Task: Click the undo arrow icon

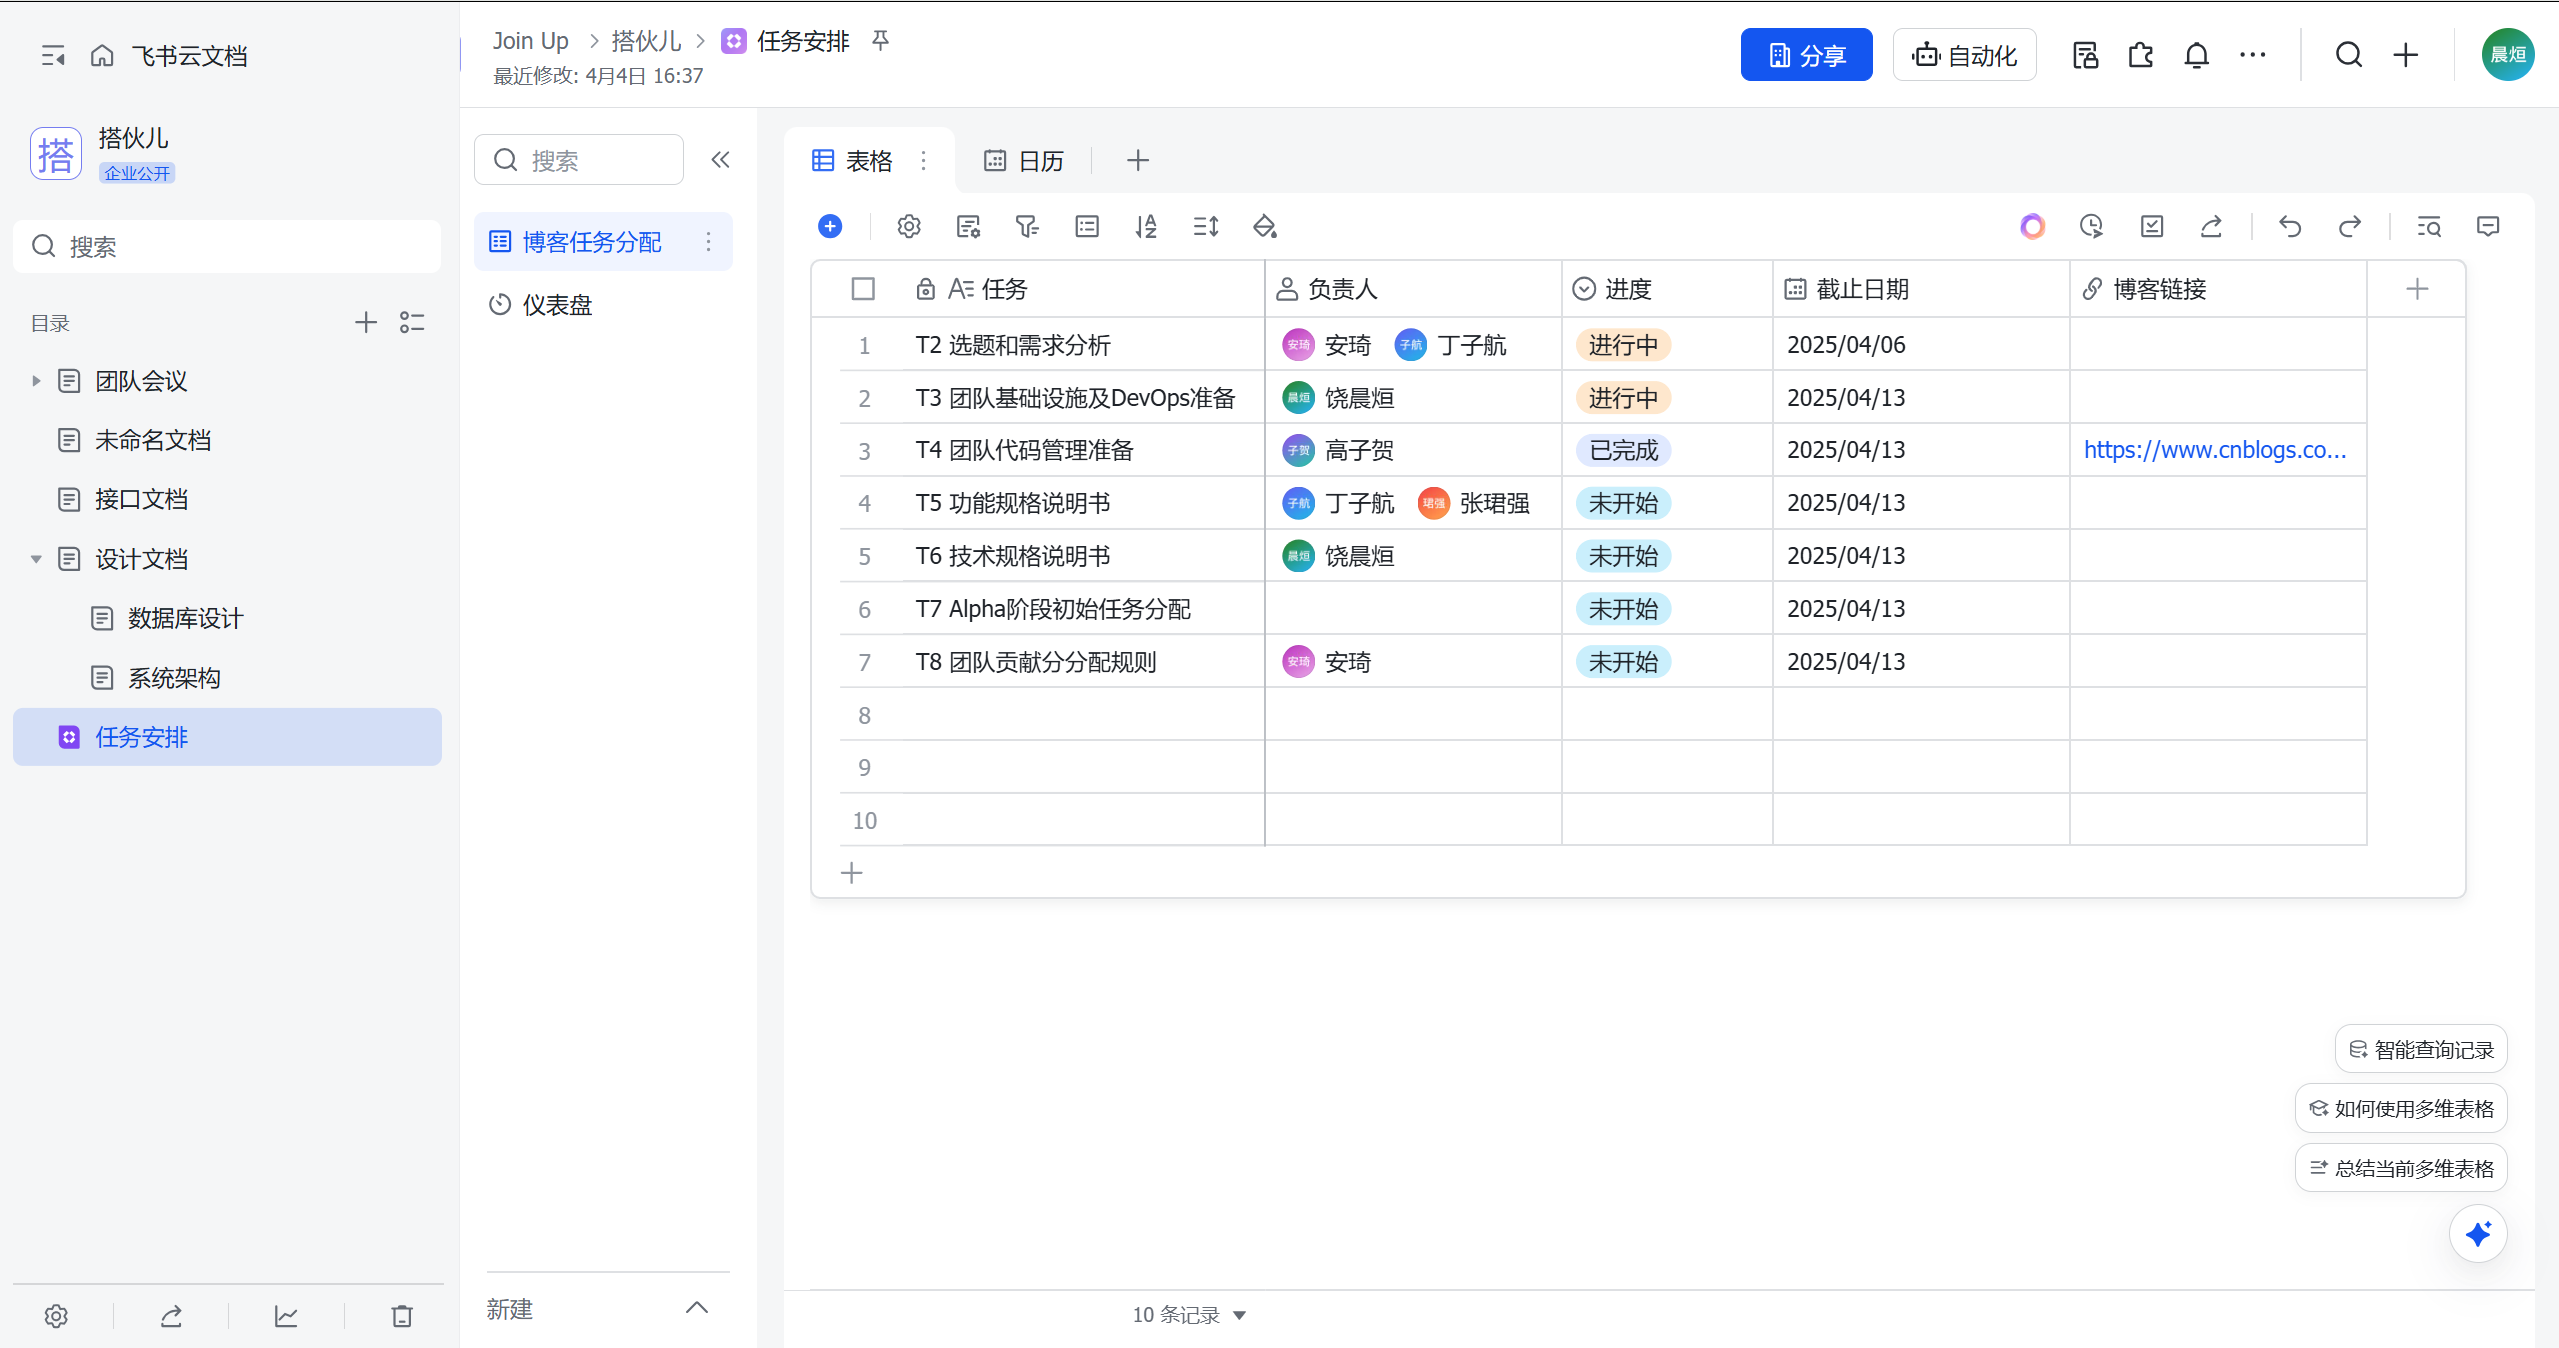Action: [2290, 227]
